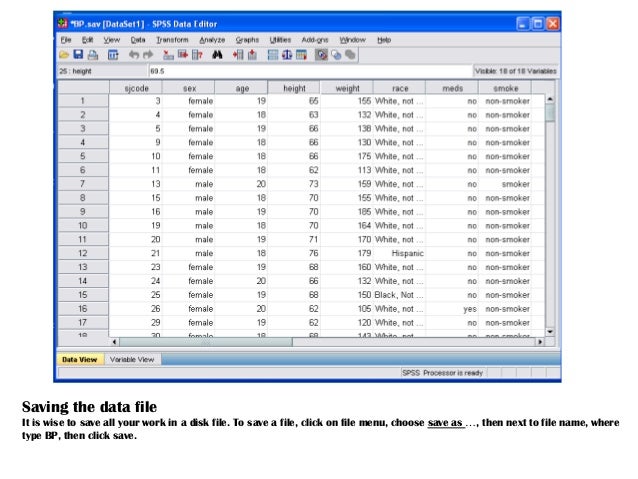Viewport: 638px width, 479px height.
Task: Select row number 7 header
Action: (x=82, y=184)
